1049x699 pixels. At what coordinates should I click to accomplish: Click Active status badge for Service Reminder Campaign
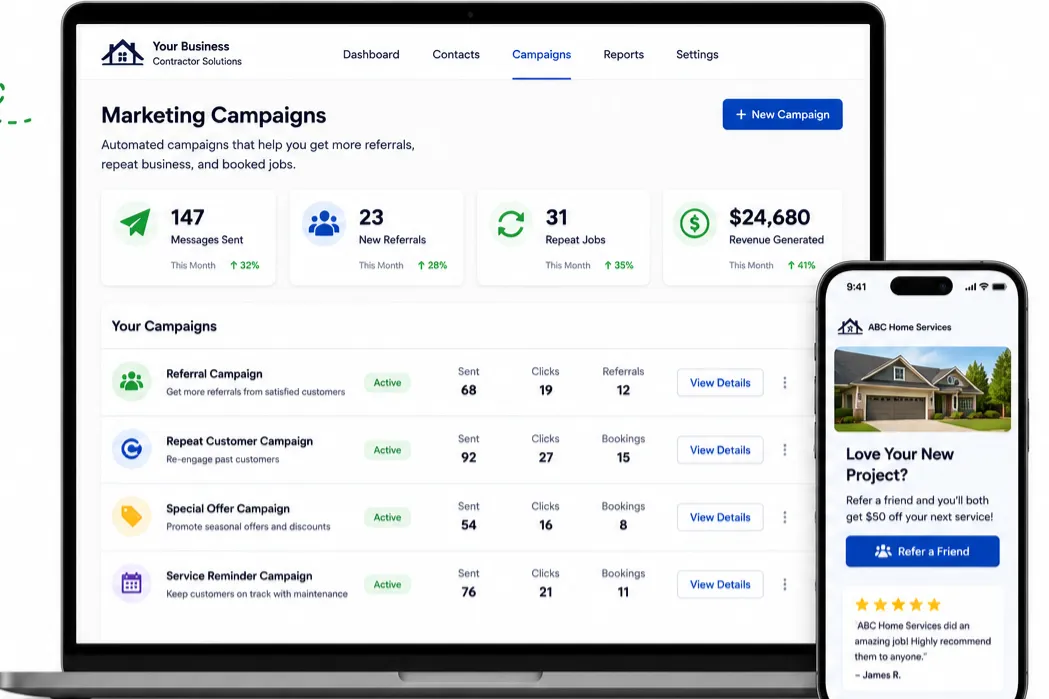[387, 584]
